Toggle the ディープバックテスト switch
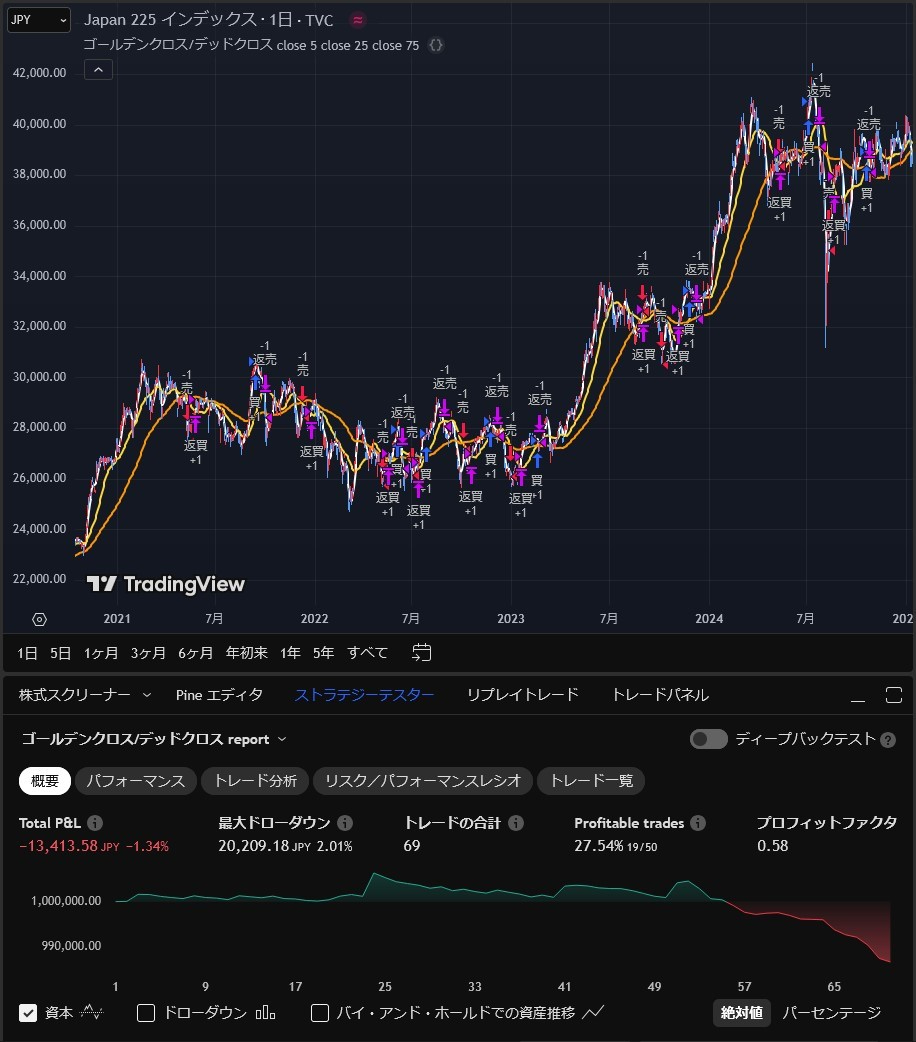 [x=709, y=739]
